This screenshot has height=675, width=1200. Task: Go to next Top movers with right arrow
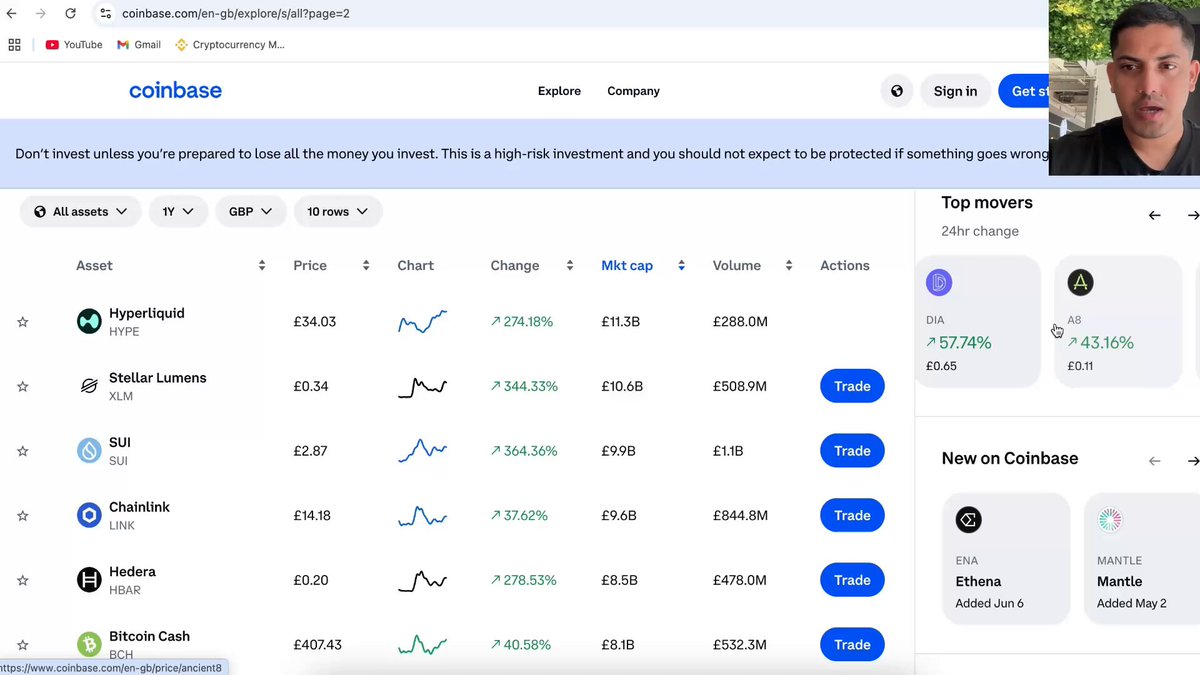tap(1193, 215)
